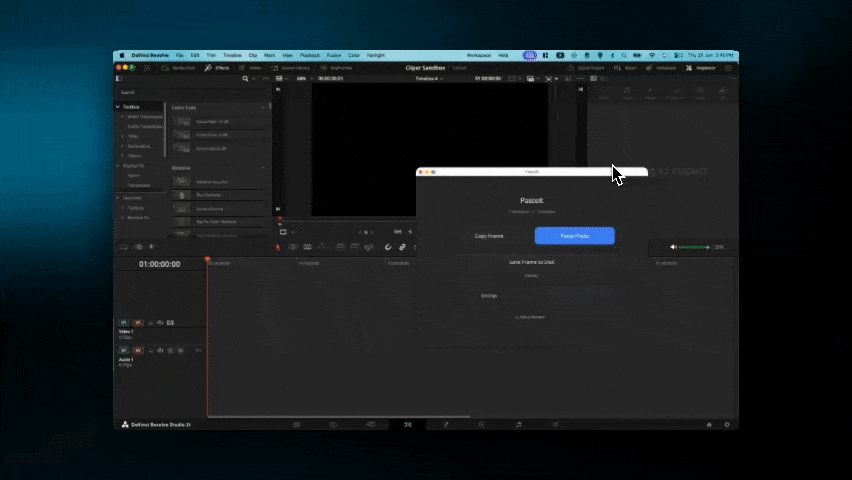852x480 pixels.
Task: Open the Keyframes panel
Action: click(336, 68)
